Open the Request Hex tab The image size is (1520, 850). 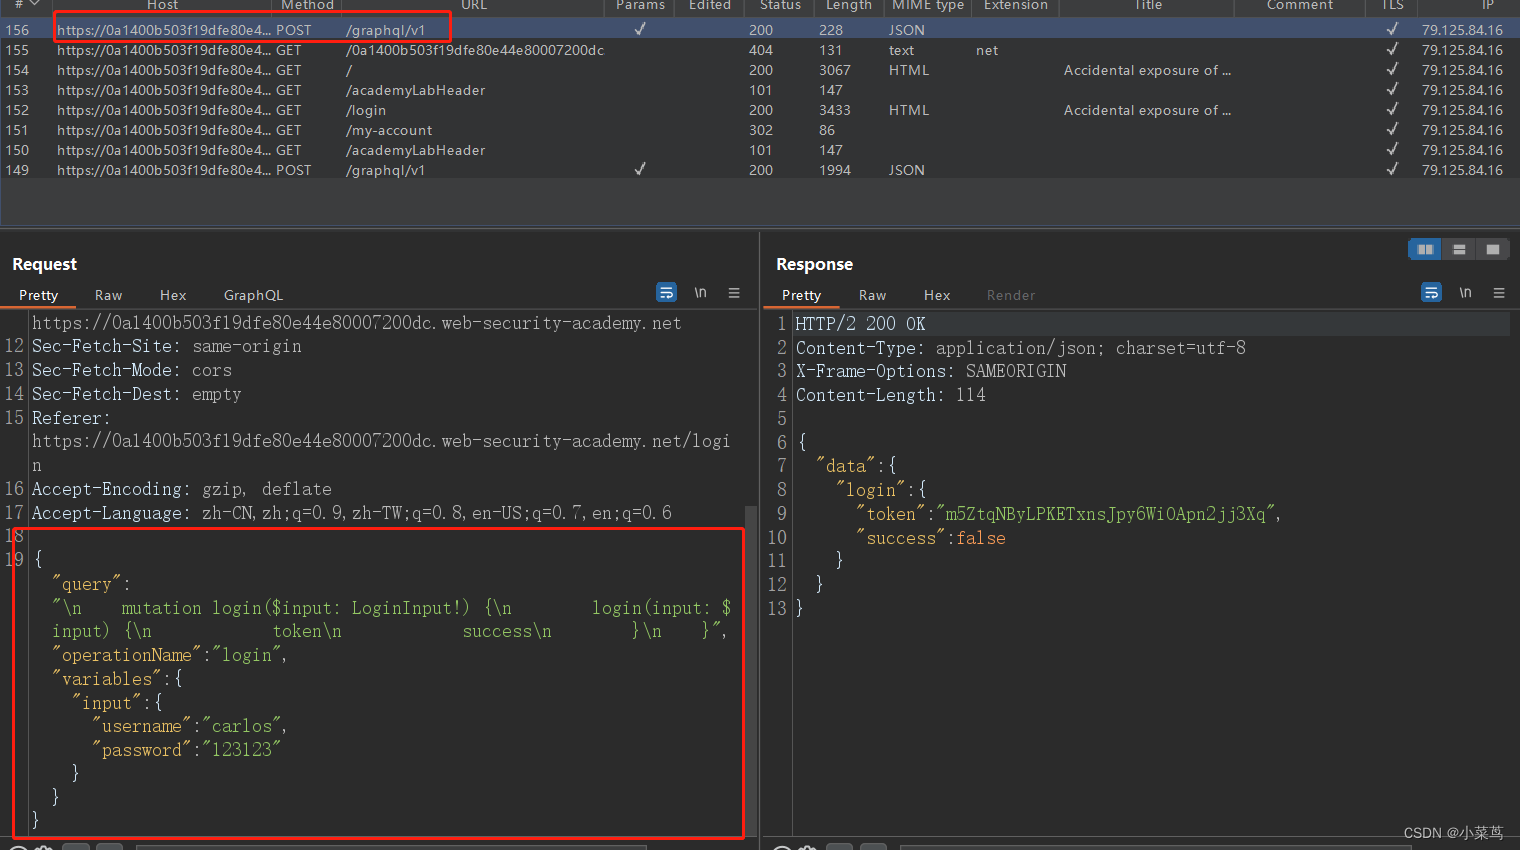coord(173,295)
